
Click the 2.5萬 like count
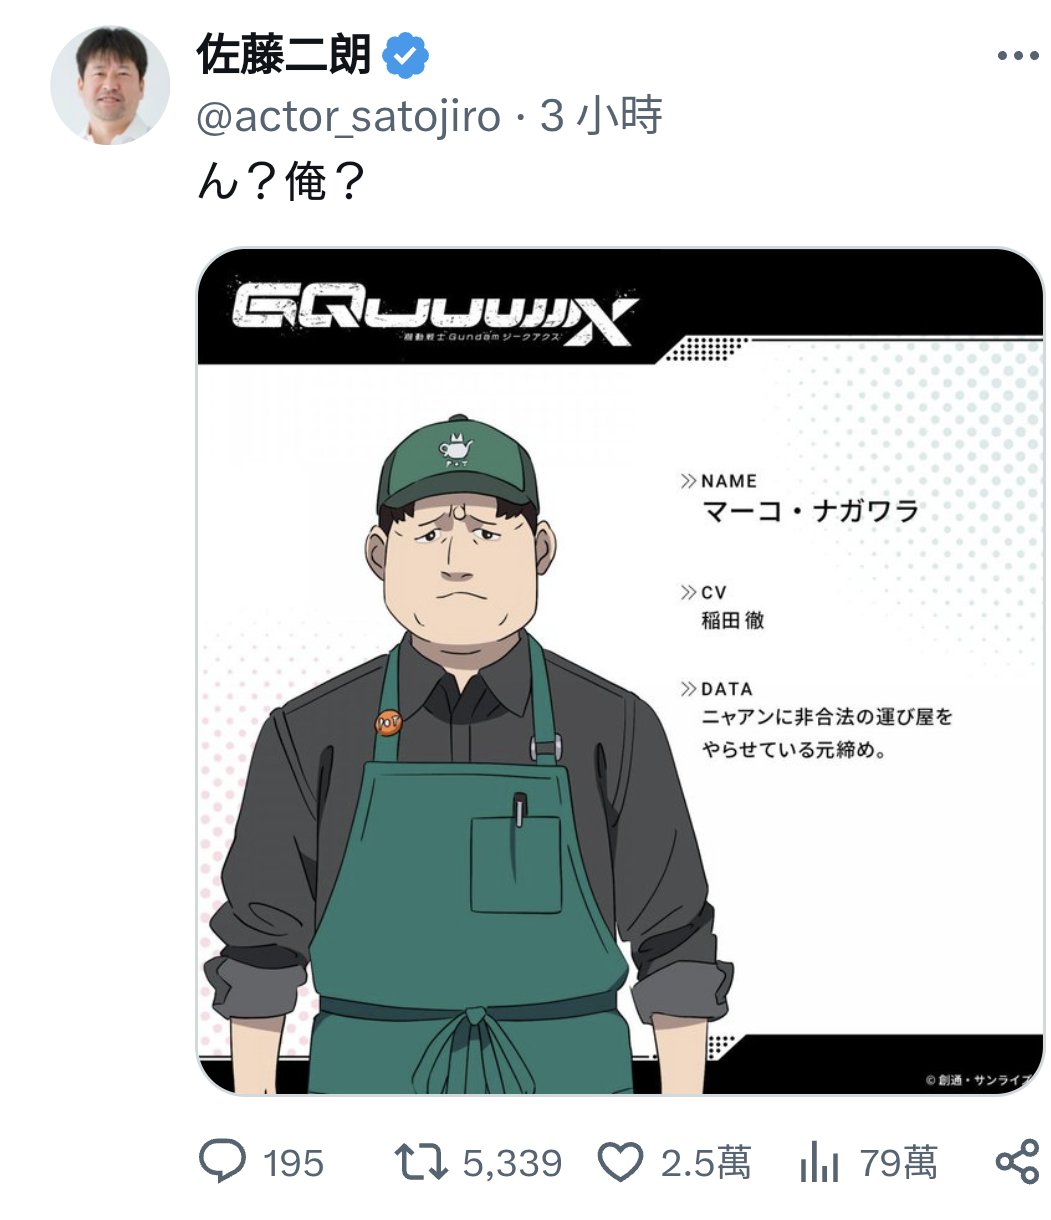[706, 1163]
